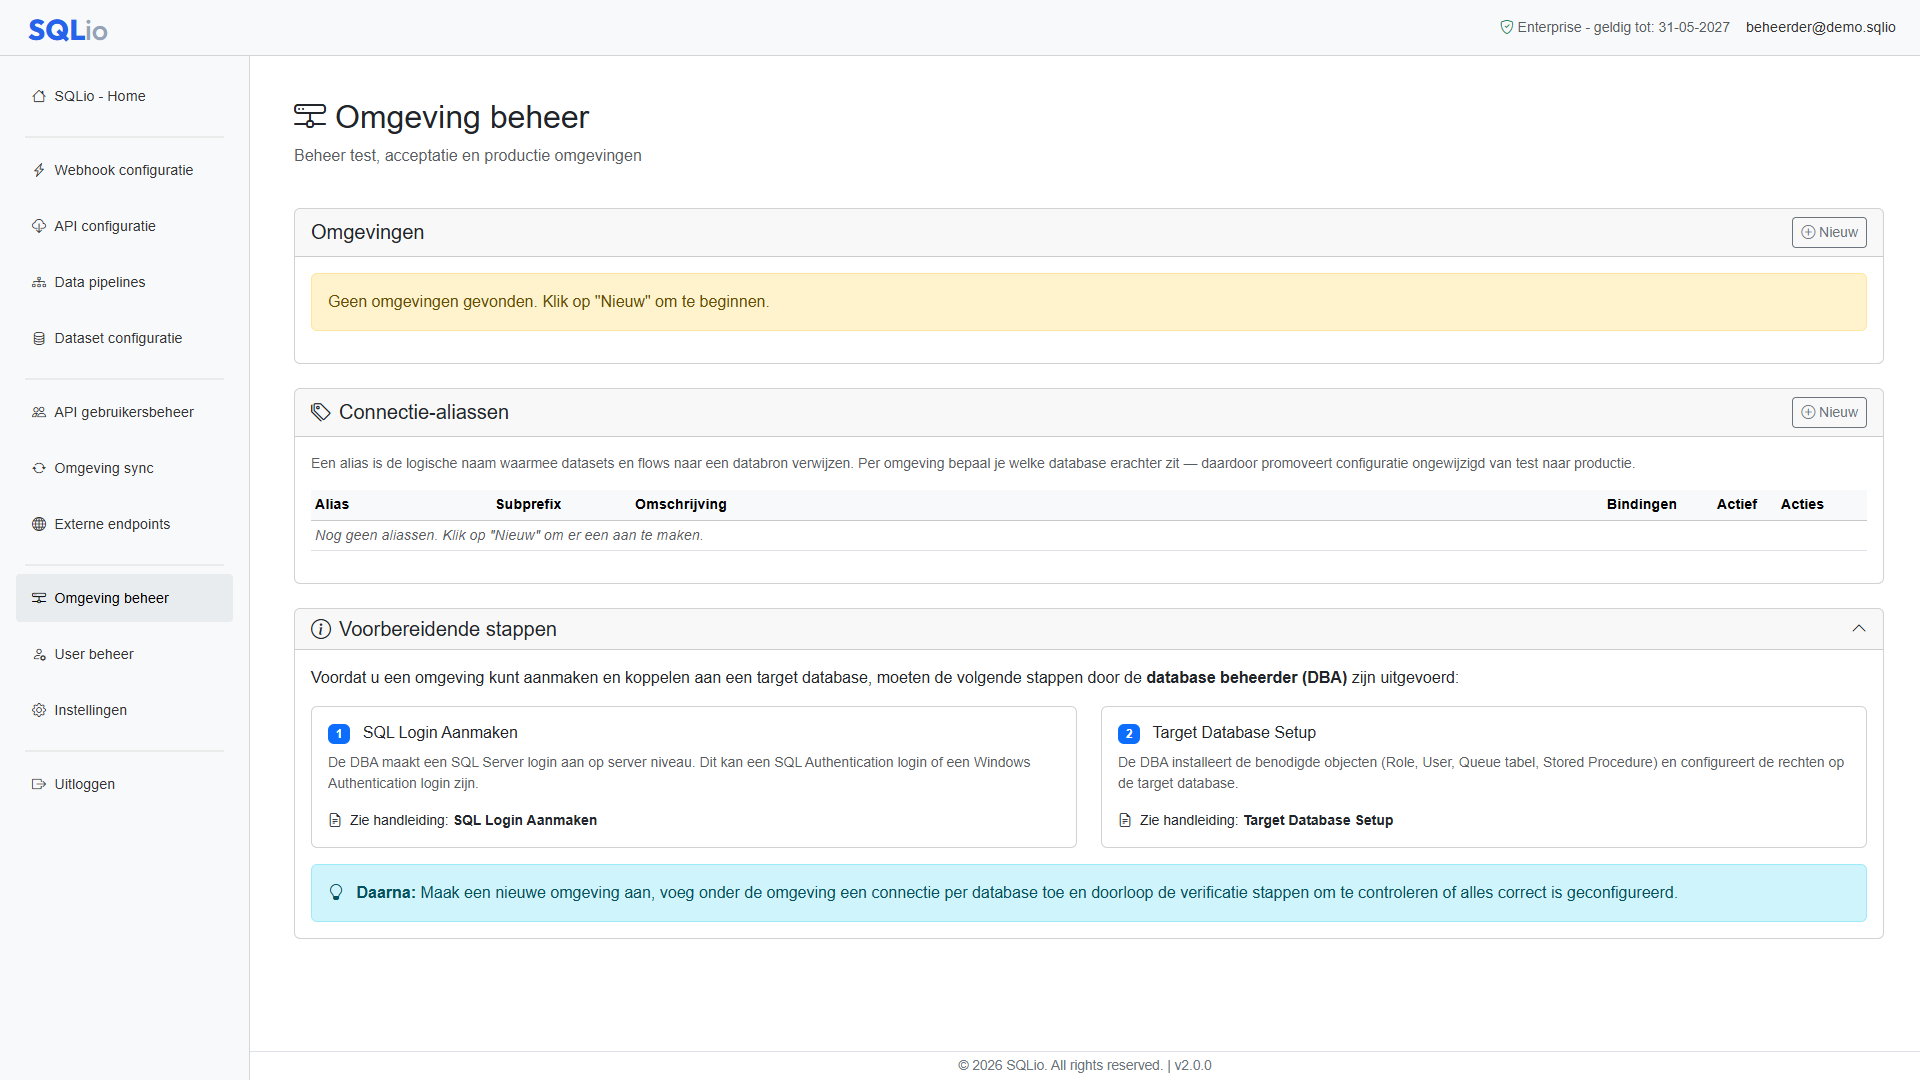Open Target Database Setup handleiding link
The height and width of the screenshot is (1080, 1920).
point(1318,820)
